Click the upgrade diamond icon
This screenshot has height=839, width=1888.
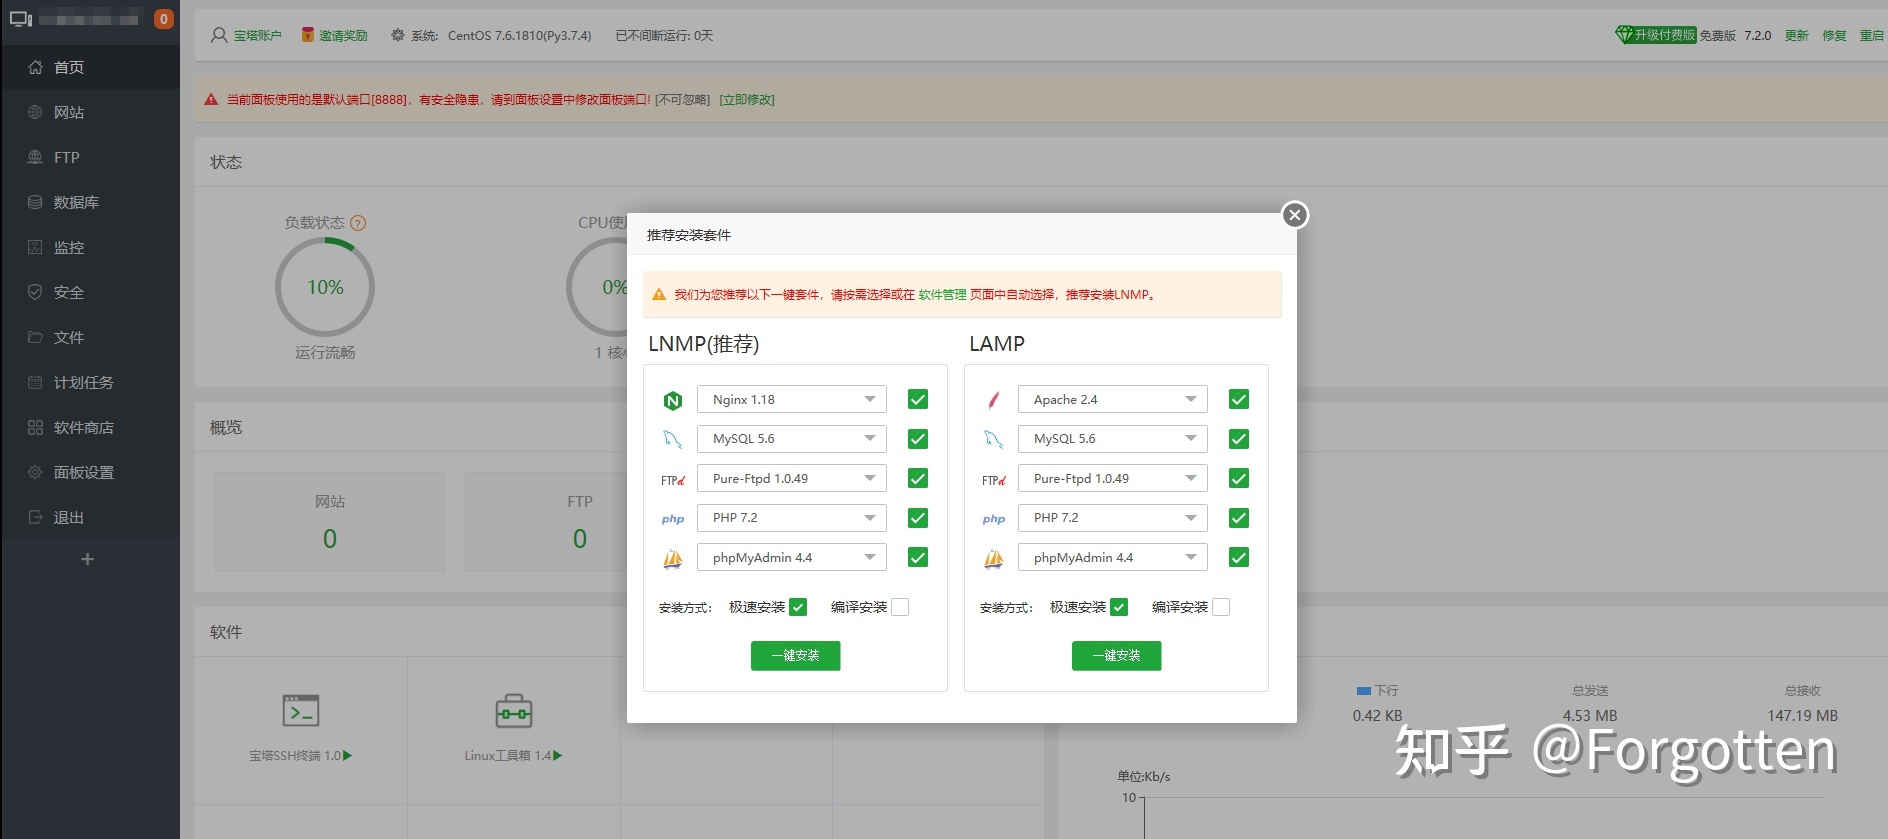pos(1624,34)
